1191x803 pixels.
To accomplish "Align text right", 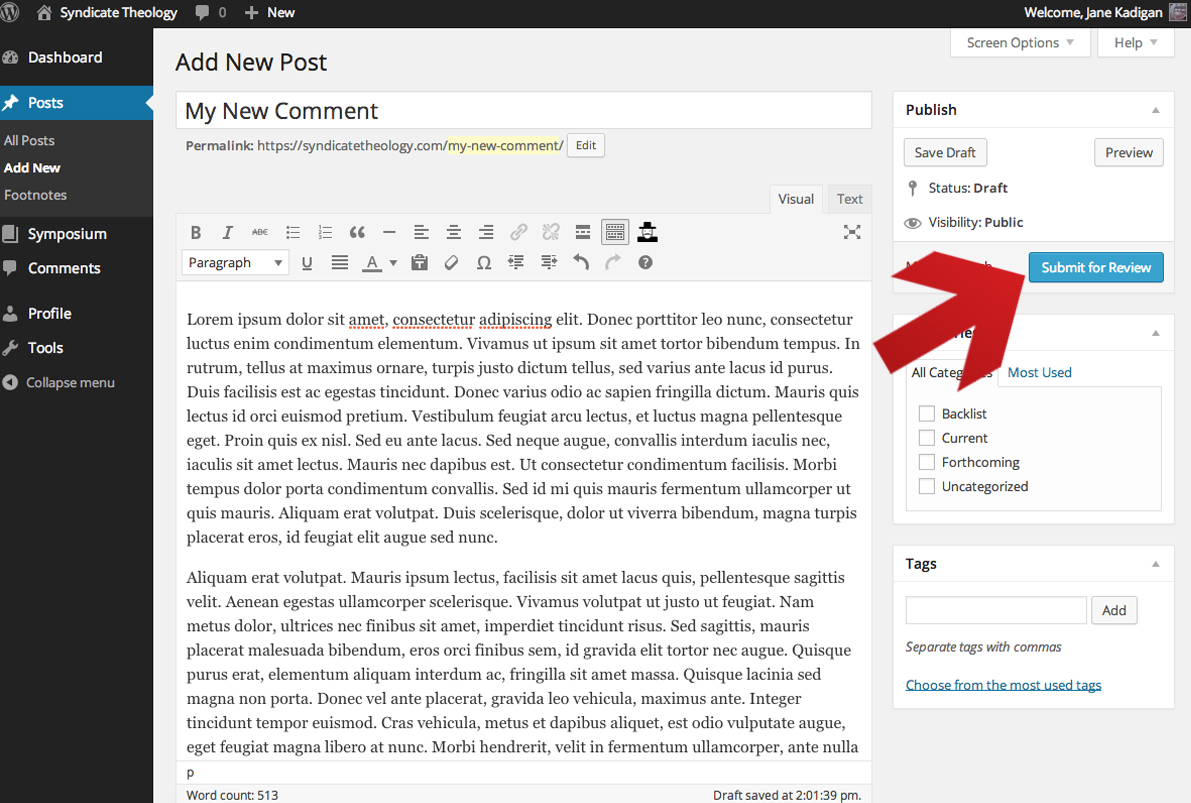I will pos(486,232).
